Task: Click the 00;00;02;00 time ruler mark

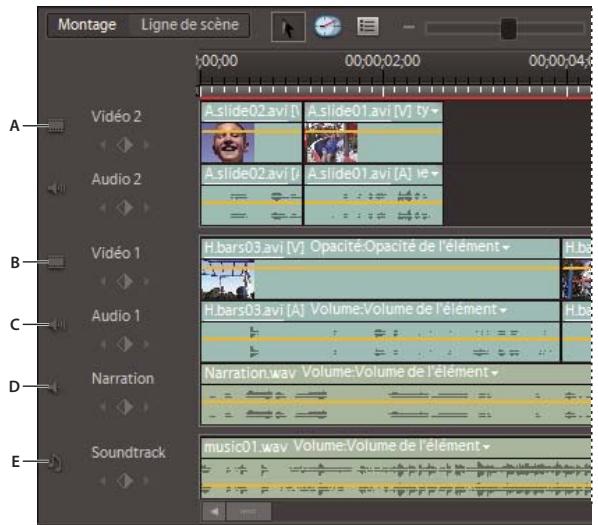Action: (x=383, y=61)
